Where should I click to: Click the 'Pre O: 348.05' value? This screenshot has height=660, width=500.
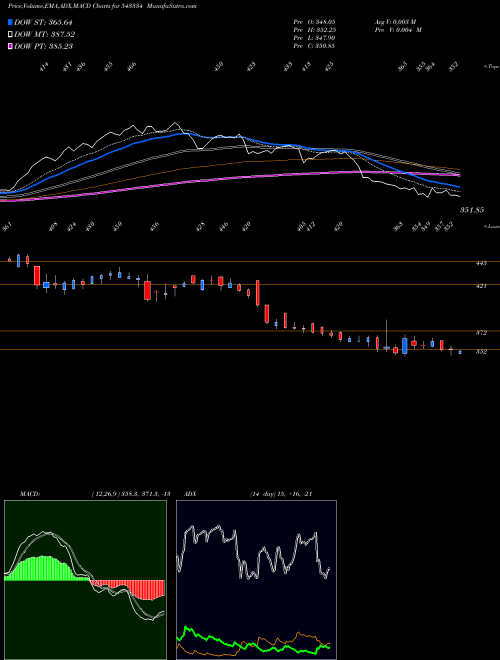(x=314, y=21)
